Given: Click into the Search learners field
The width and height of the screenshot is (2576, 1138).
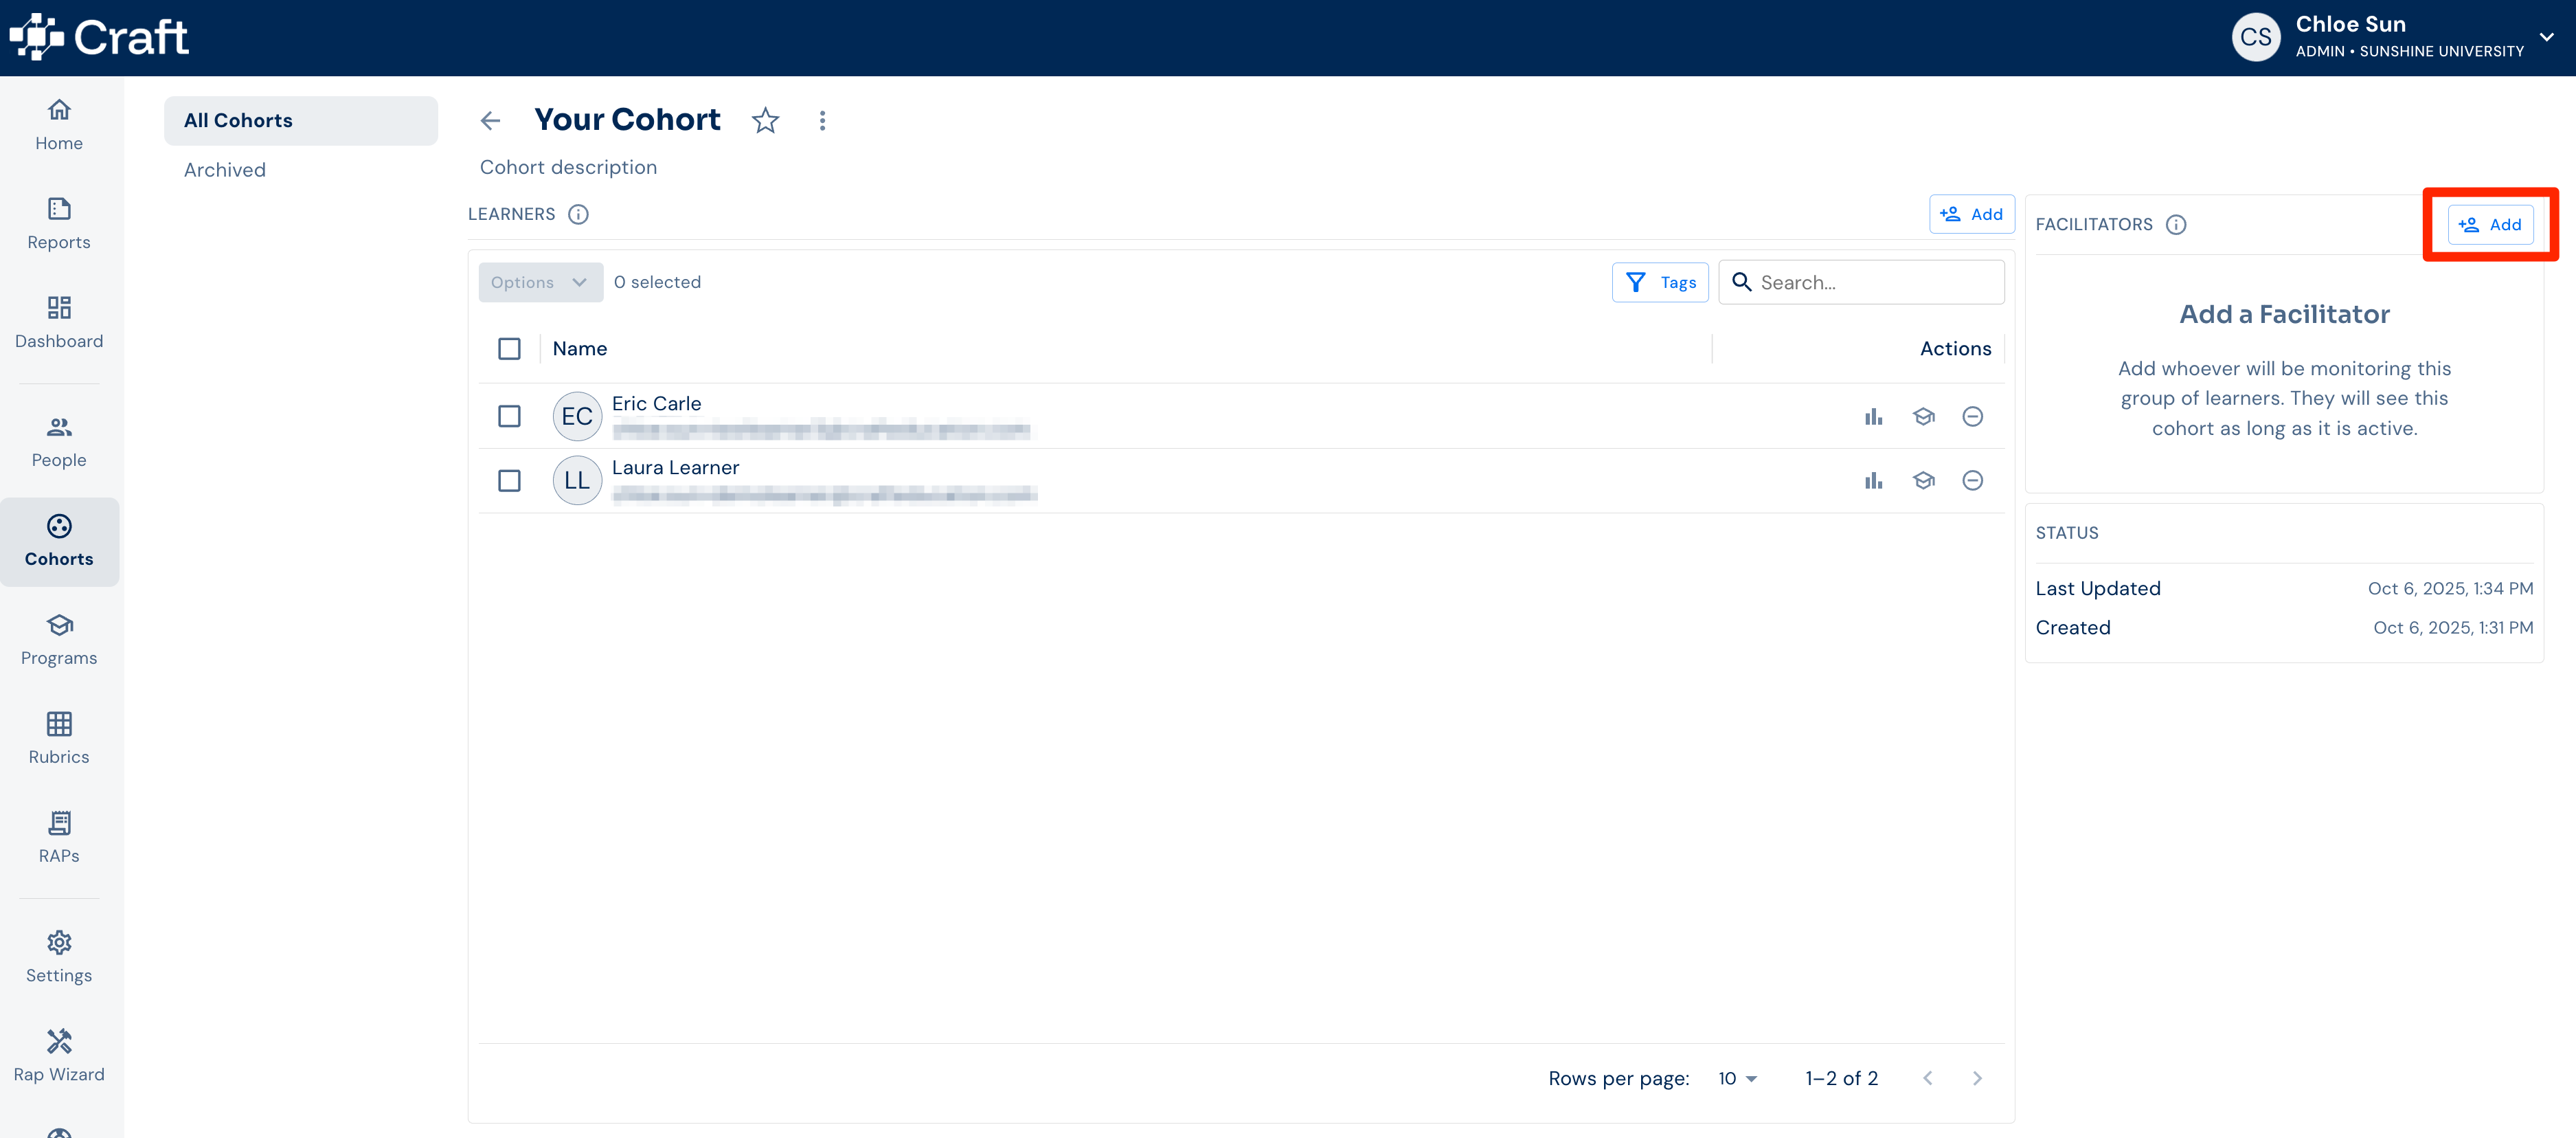Looking at the screenshot, I should coord(1860,282).
